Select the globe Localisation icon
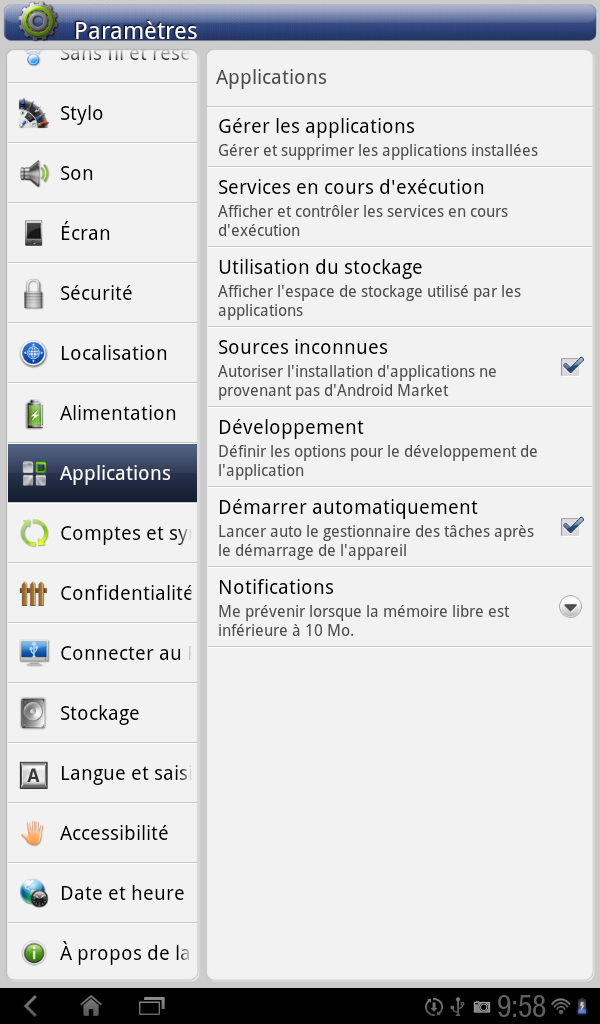The height and width of the screenshot is (1024, 600). [x=33, y=353]
